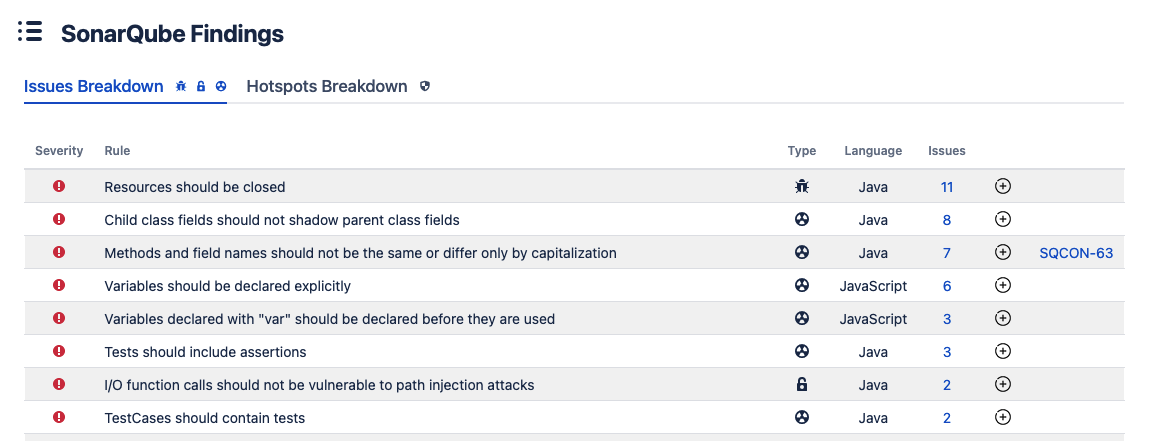Open the 11 issues link for Resources rule
The width and height of the screenshot is (1154, 441).
pyautogui.click(x=946, y=187)
